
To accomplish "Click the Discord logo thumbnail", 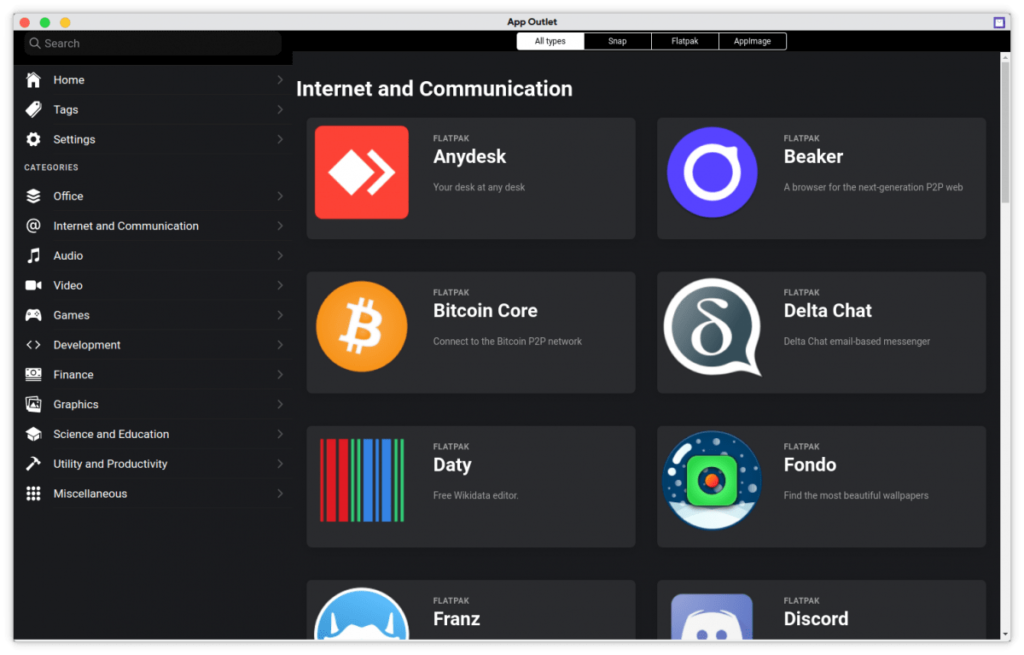I will [x=712, y=616].
